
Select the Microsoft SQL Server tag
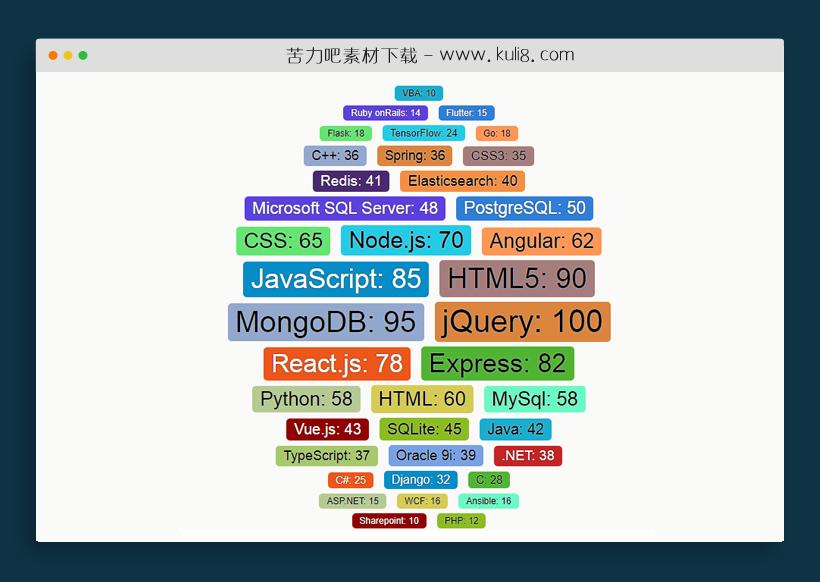346,208
